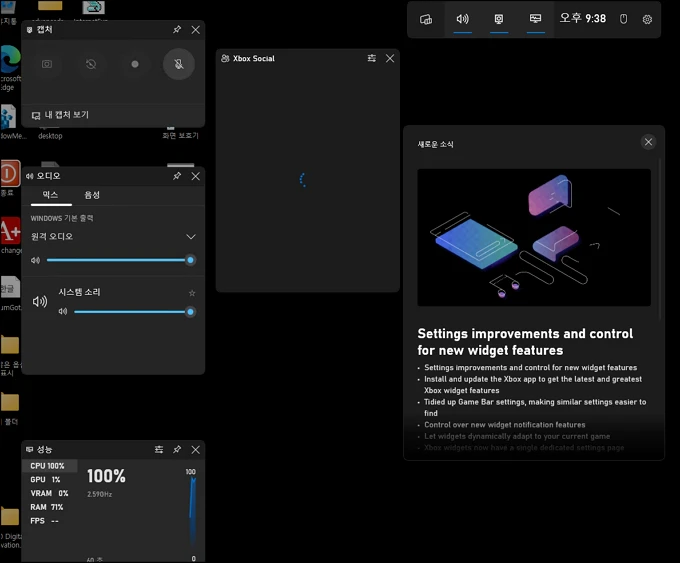Click the large 시스템 소리 speaker icon
The width and height of the screenshot is (680, 563).
pos(40,301)
